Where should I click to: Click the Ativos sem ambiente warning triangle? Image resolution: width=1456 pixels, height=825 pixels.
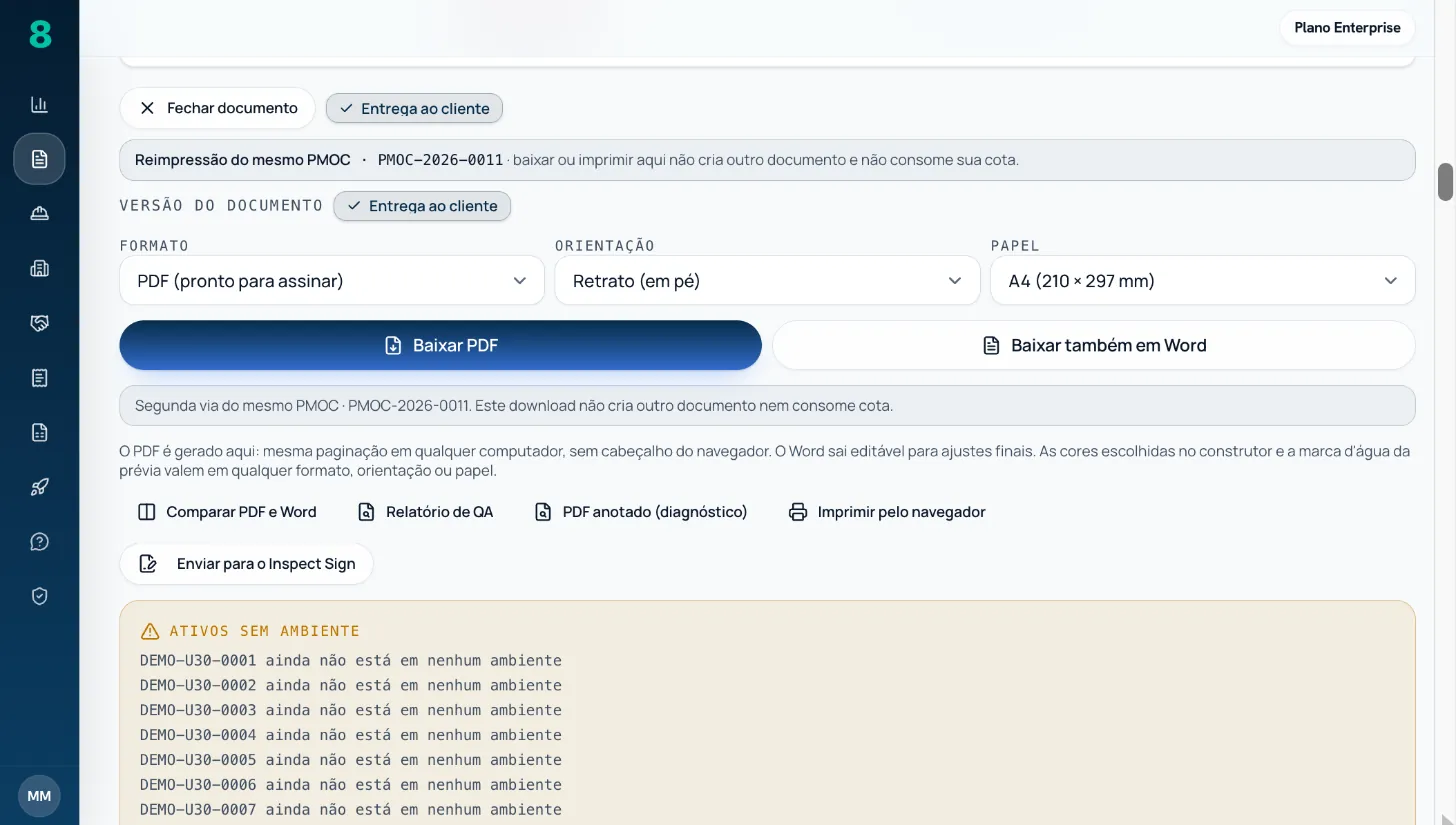pos(150,631)
